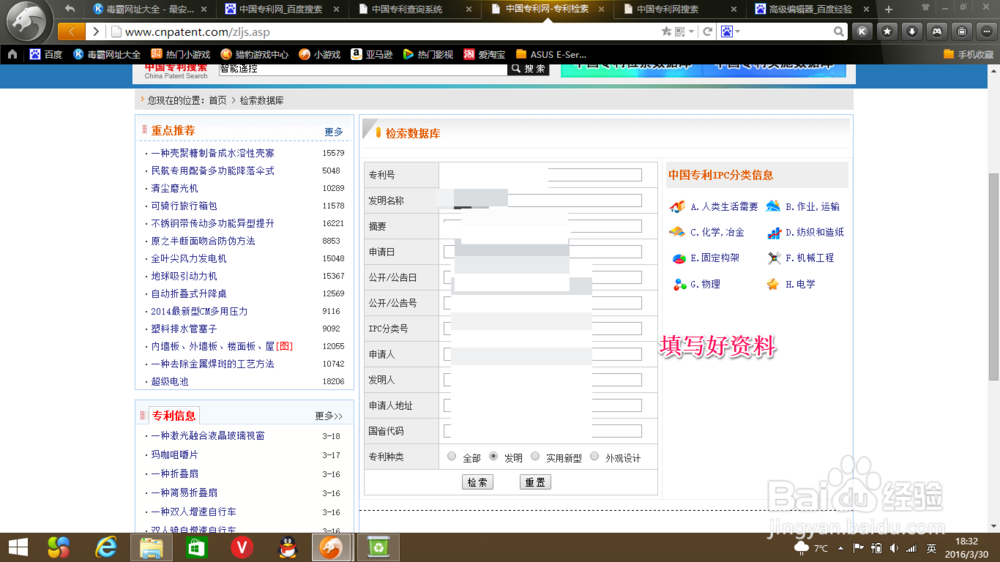Click the 搜索 button in site header
Screen dimensions: 1000x562
(528, 69)
